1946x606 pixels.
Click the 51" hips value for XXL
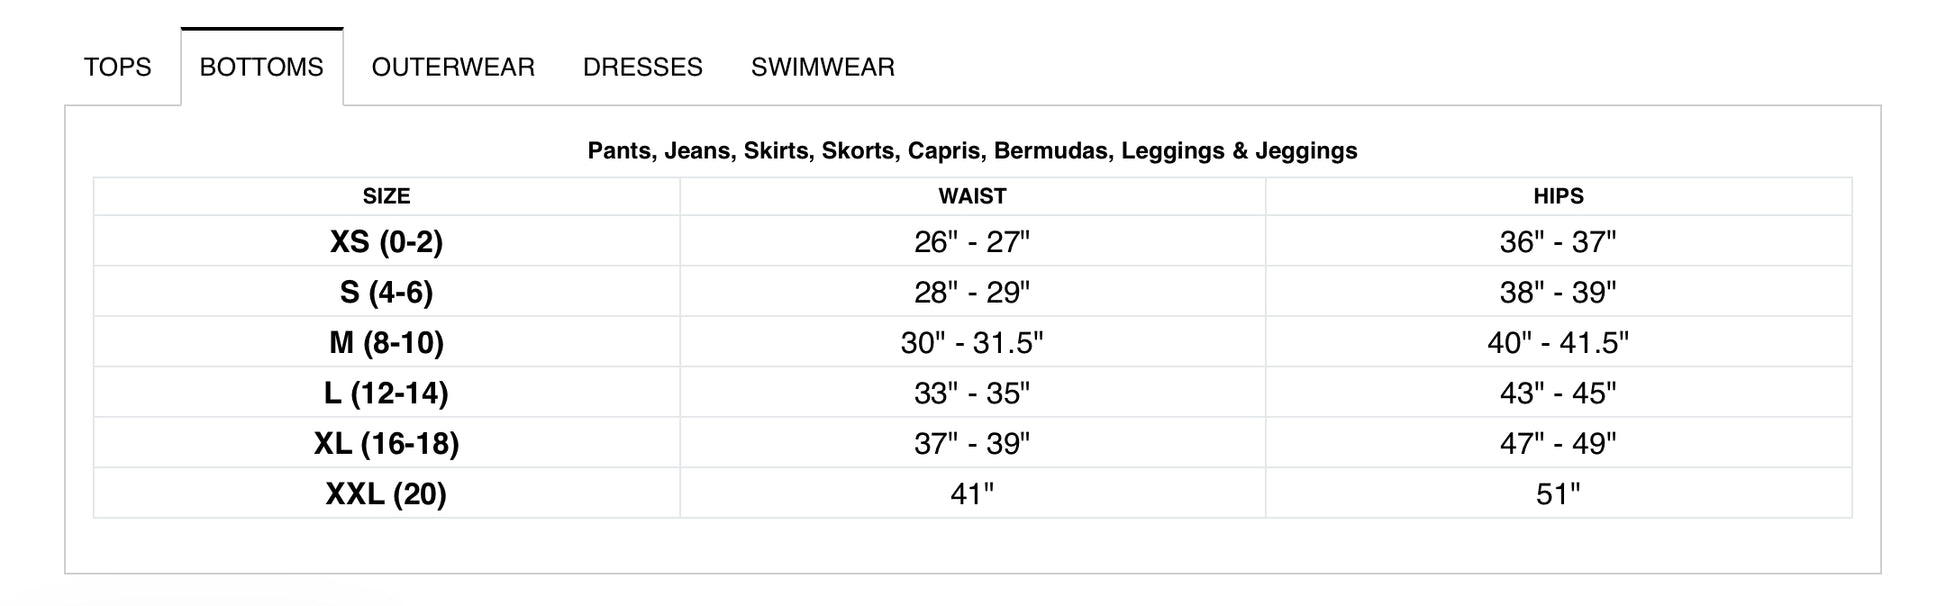click(1558, 493)
